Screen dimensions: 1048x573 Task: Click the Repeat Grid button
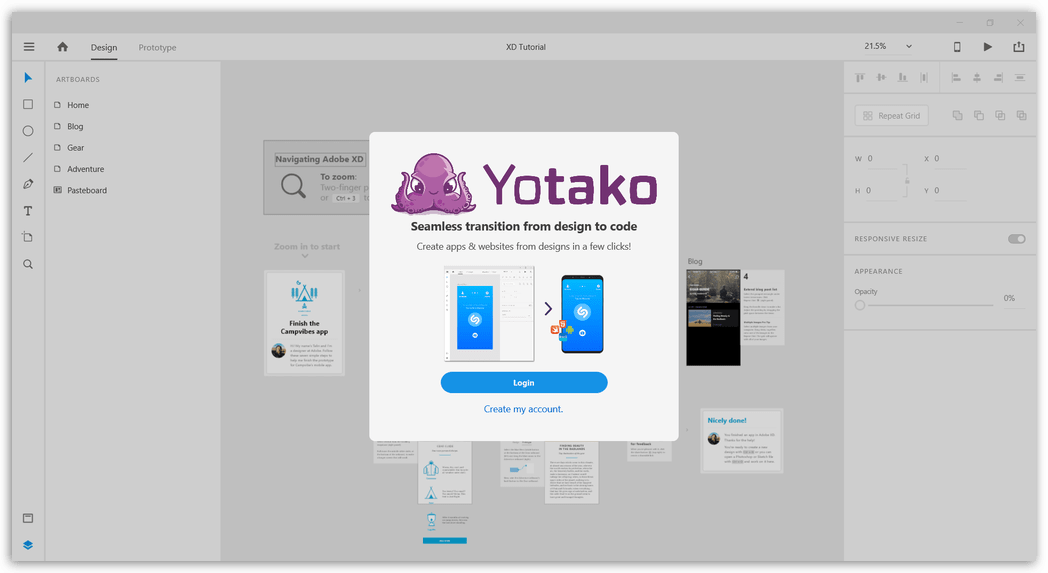click(x=891, y=116)
